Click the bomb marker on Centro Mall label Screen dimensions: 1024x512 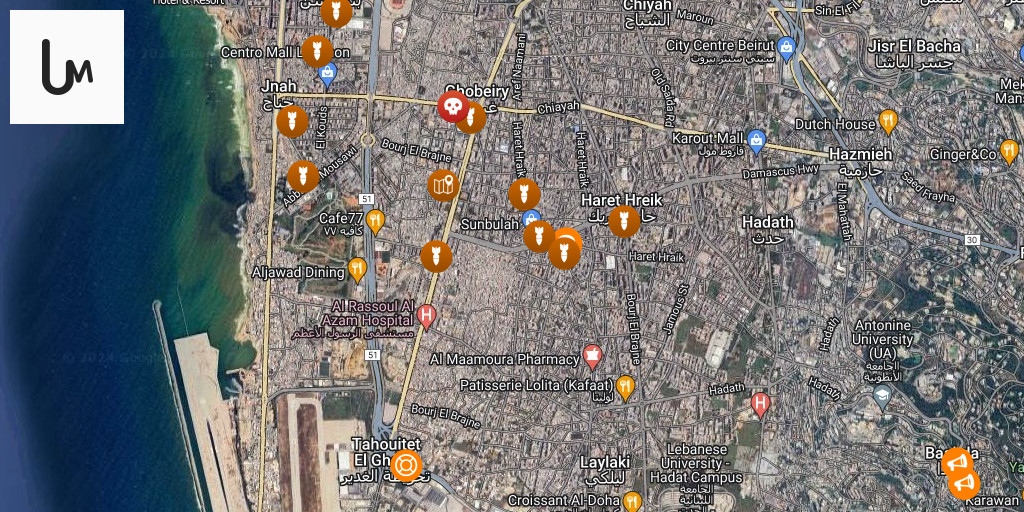tap(317, 52)
